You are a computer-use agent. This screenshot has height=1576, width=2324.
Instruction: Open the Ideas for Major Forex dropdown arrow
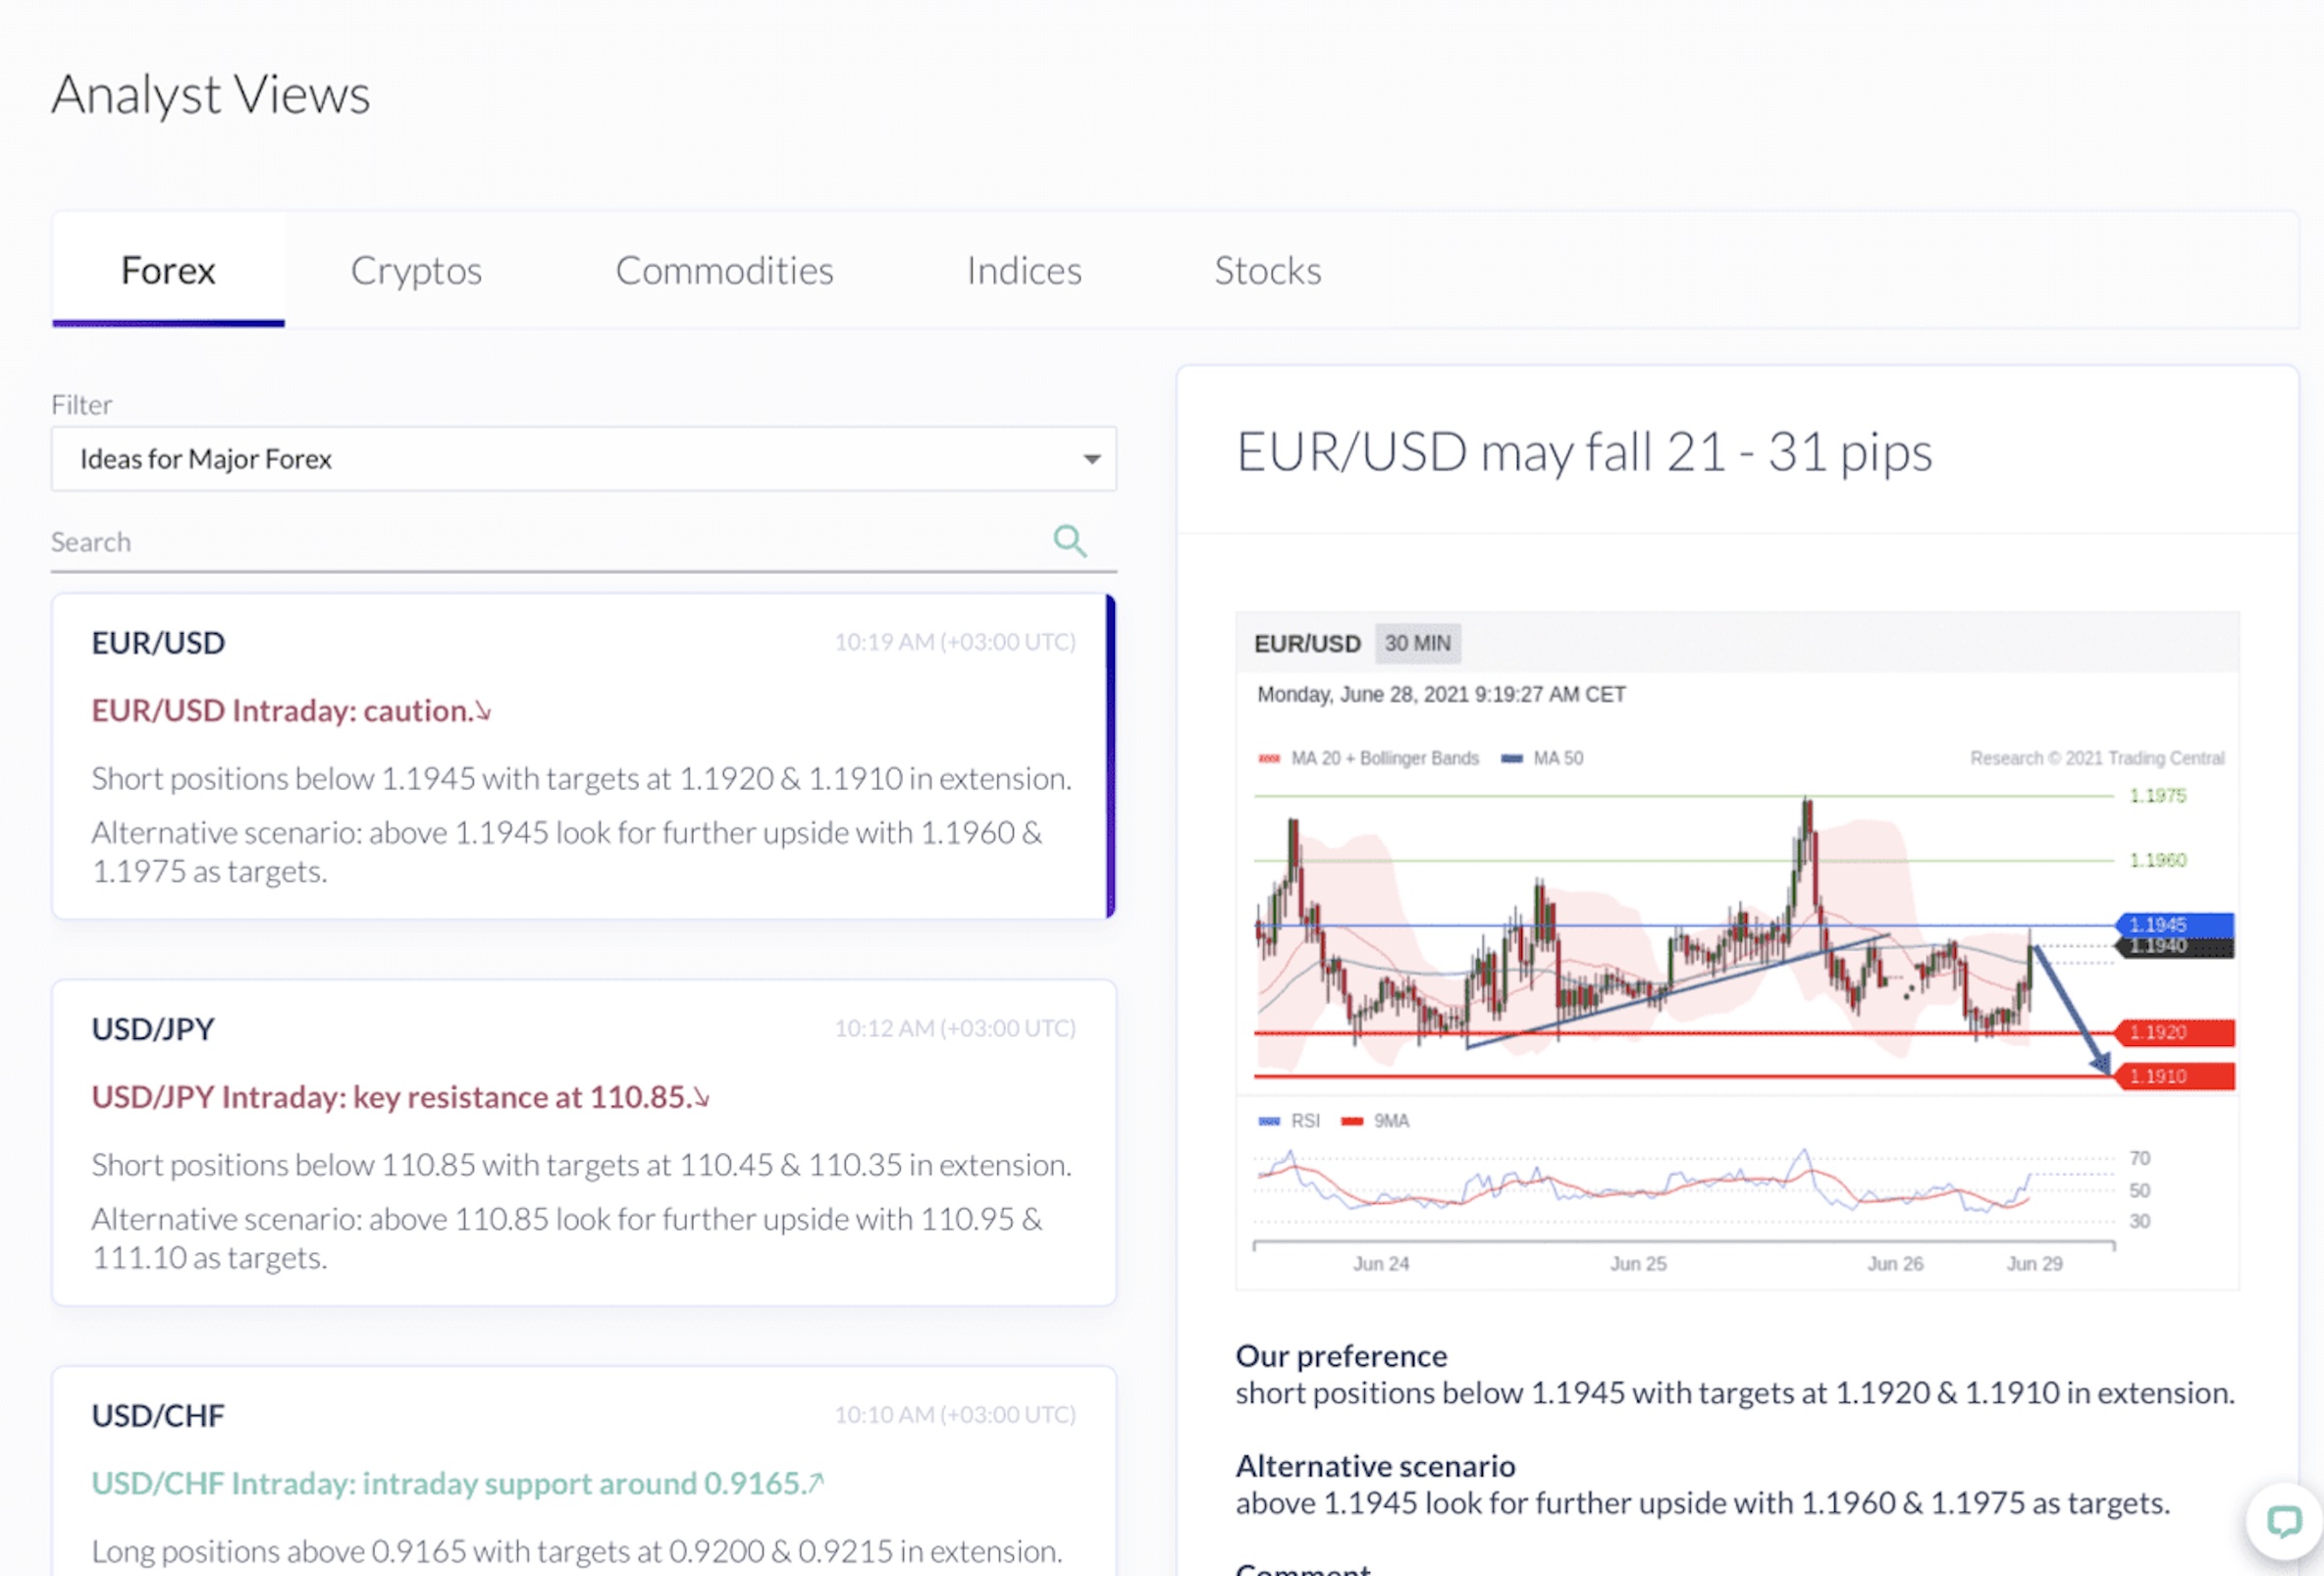pyautogui.click(x=1091, y=459)
